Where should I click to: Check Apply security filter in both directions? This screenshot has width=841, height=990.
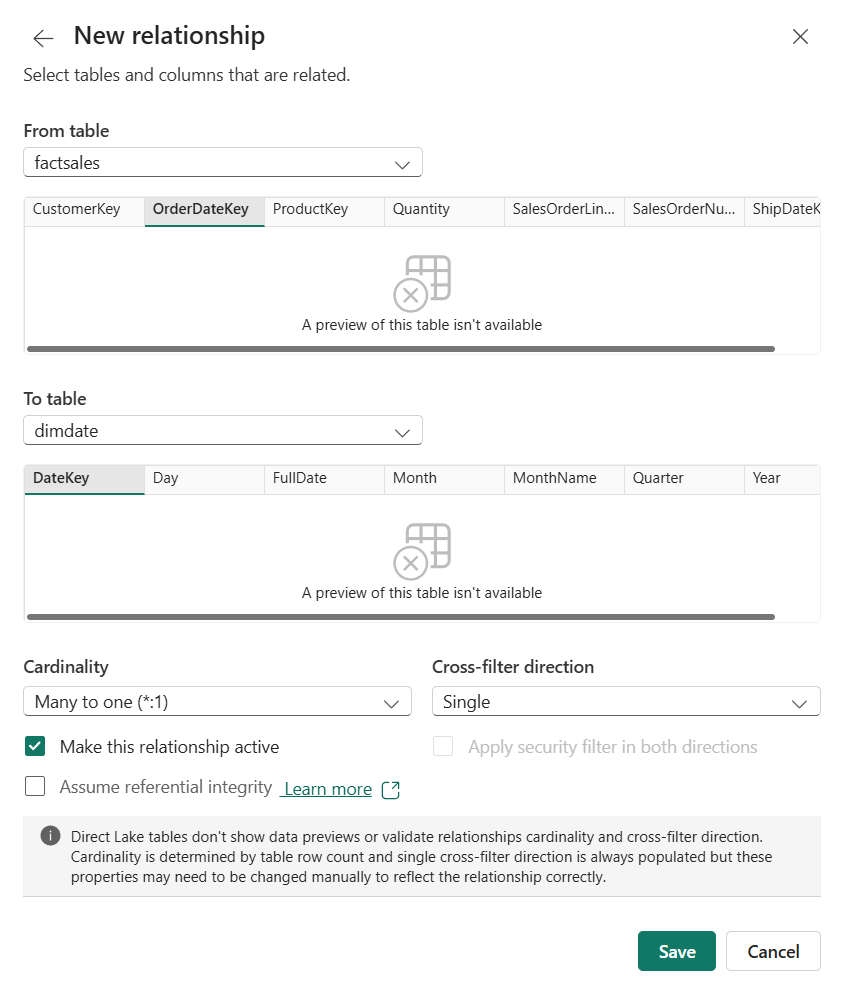443,746
